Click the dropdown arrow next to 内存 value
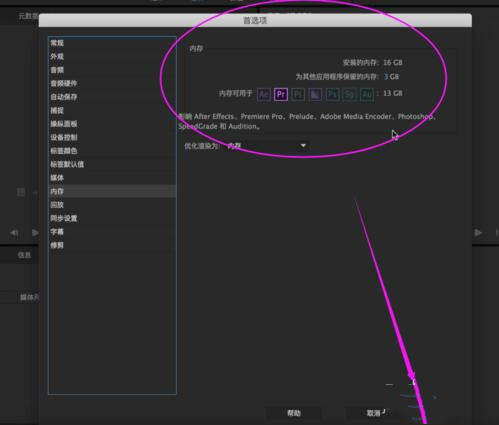This screenshot has height=425, width=499. [x=303, y=146]
